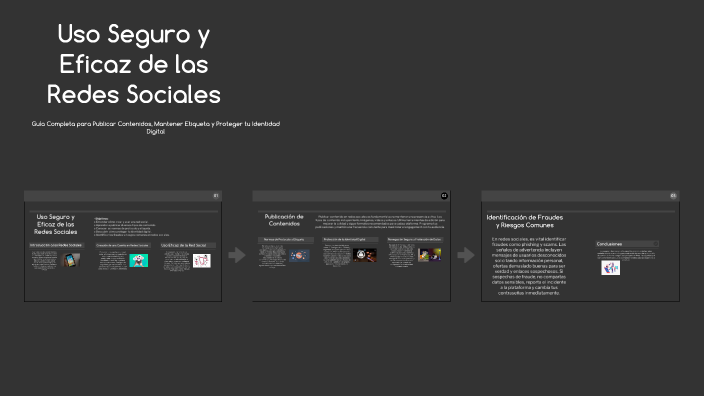Click the top header bar of frame 01
This screenshot has width=704, height=396.
tap(123, 196)
